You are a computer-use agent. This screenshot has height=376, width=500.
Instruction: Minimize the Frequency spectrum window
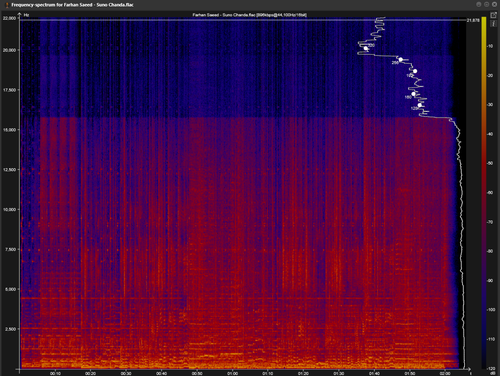pos(479,4)
